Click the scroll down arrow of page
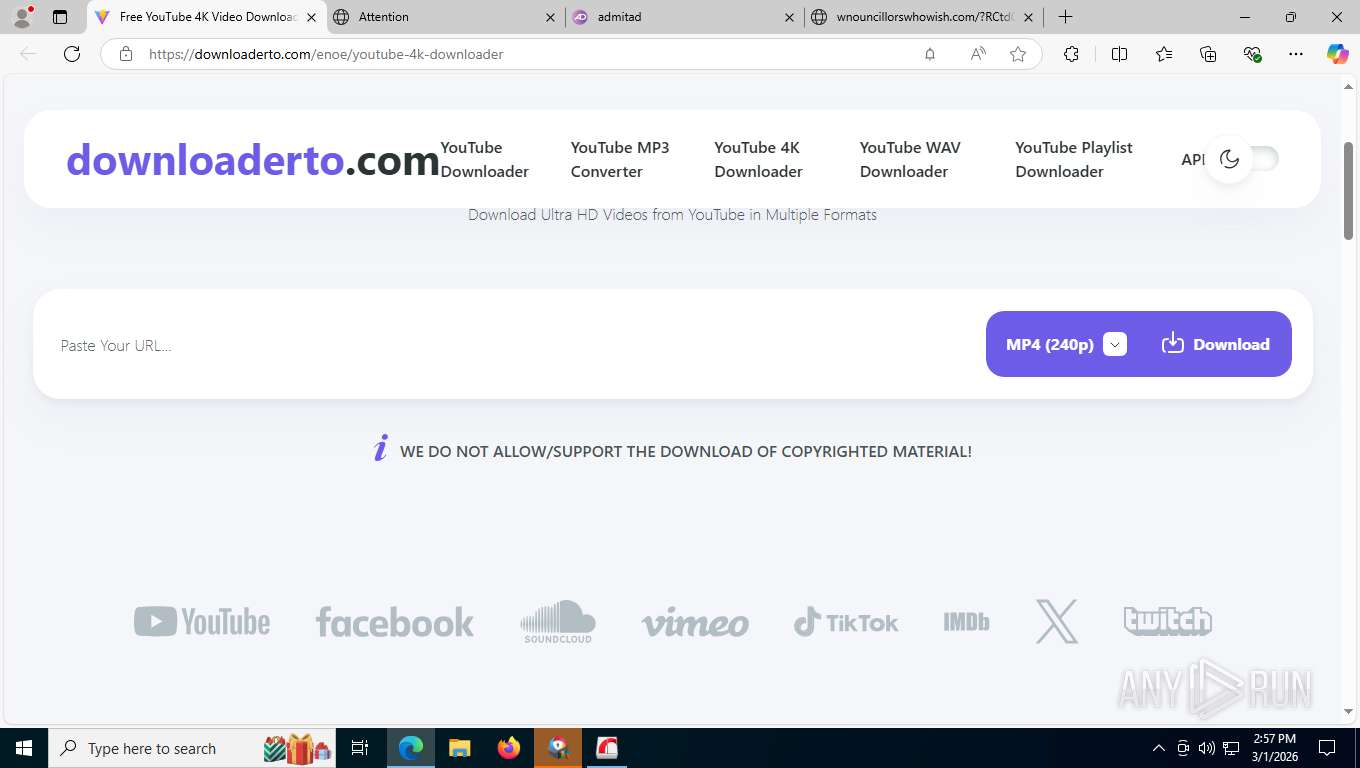 (1348, 711)
